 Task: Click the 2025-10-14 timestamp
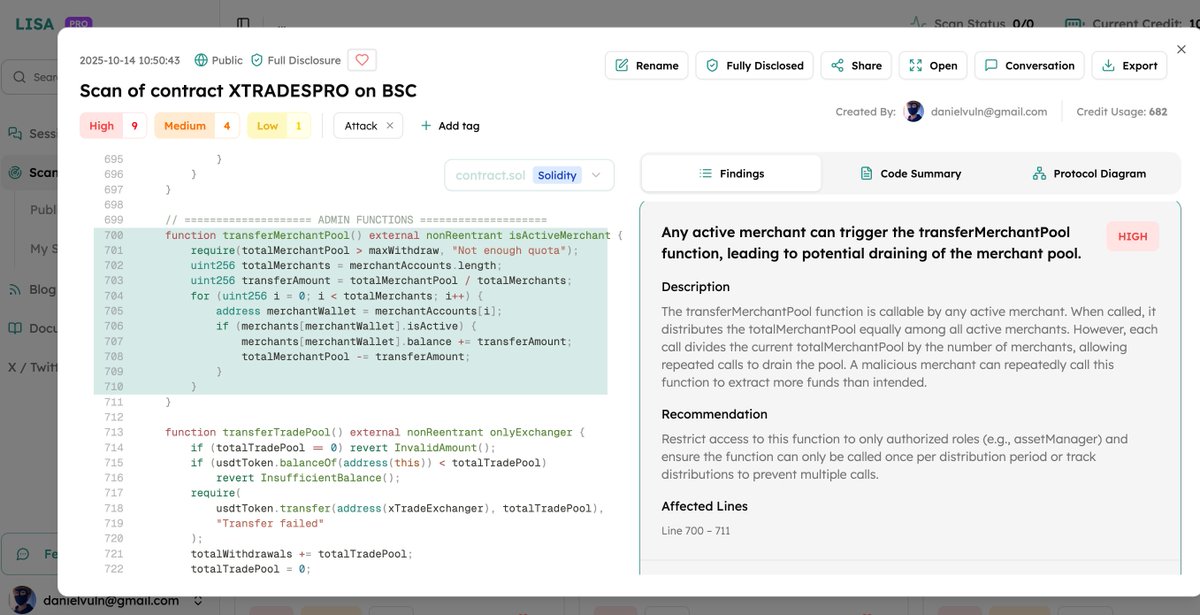pos(130,60)
